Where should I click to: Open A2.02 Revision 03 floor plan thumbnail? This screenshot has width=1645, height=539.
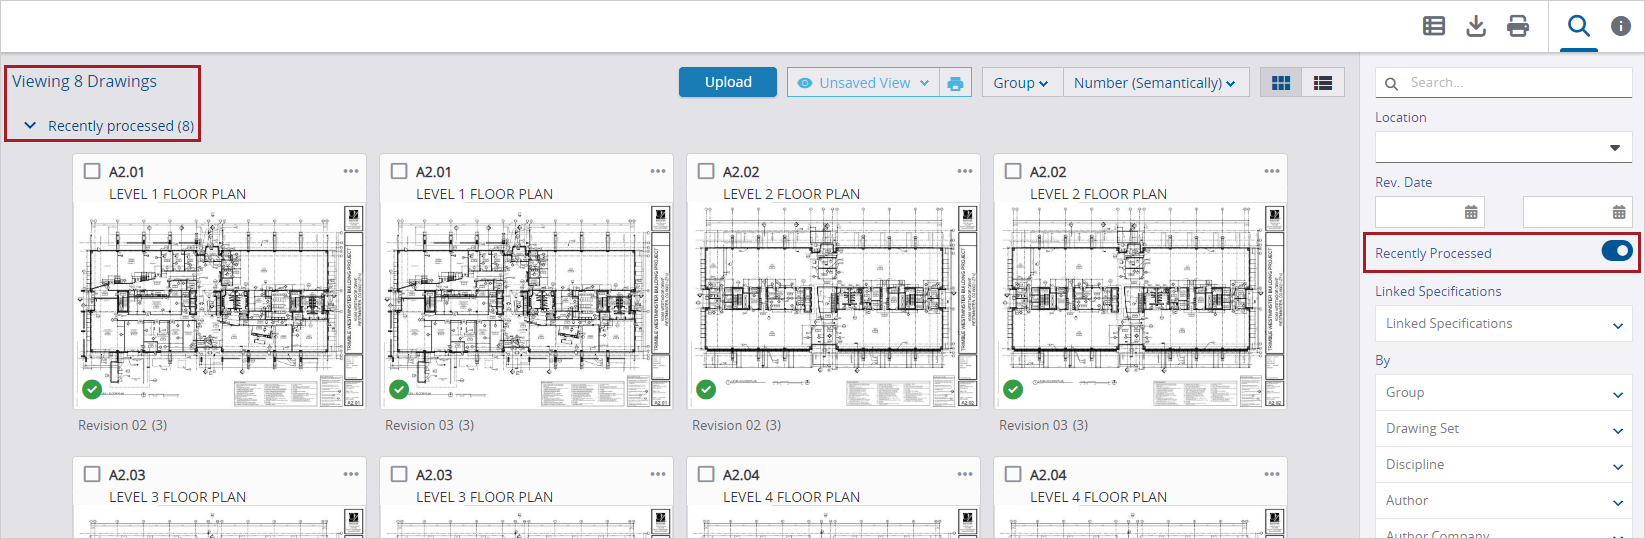tap(1140, 306)
